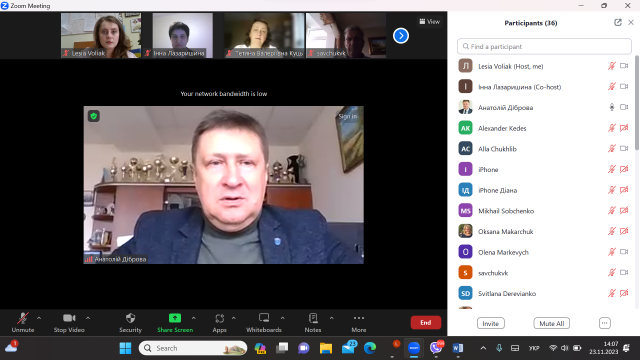Click the green encryption shield icon
Viewport: 640px width, 360px height.
(x=93, y=116)
